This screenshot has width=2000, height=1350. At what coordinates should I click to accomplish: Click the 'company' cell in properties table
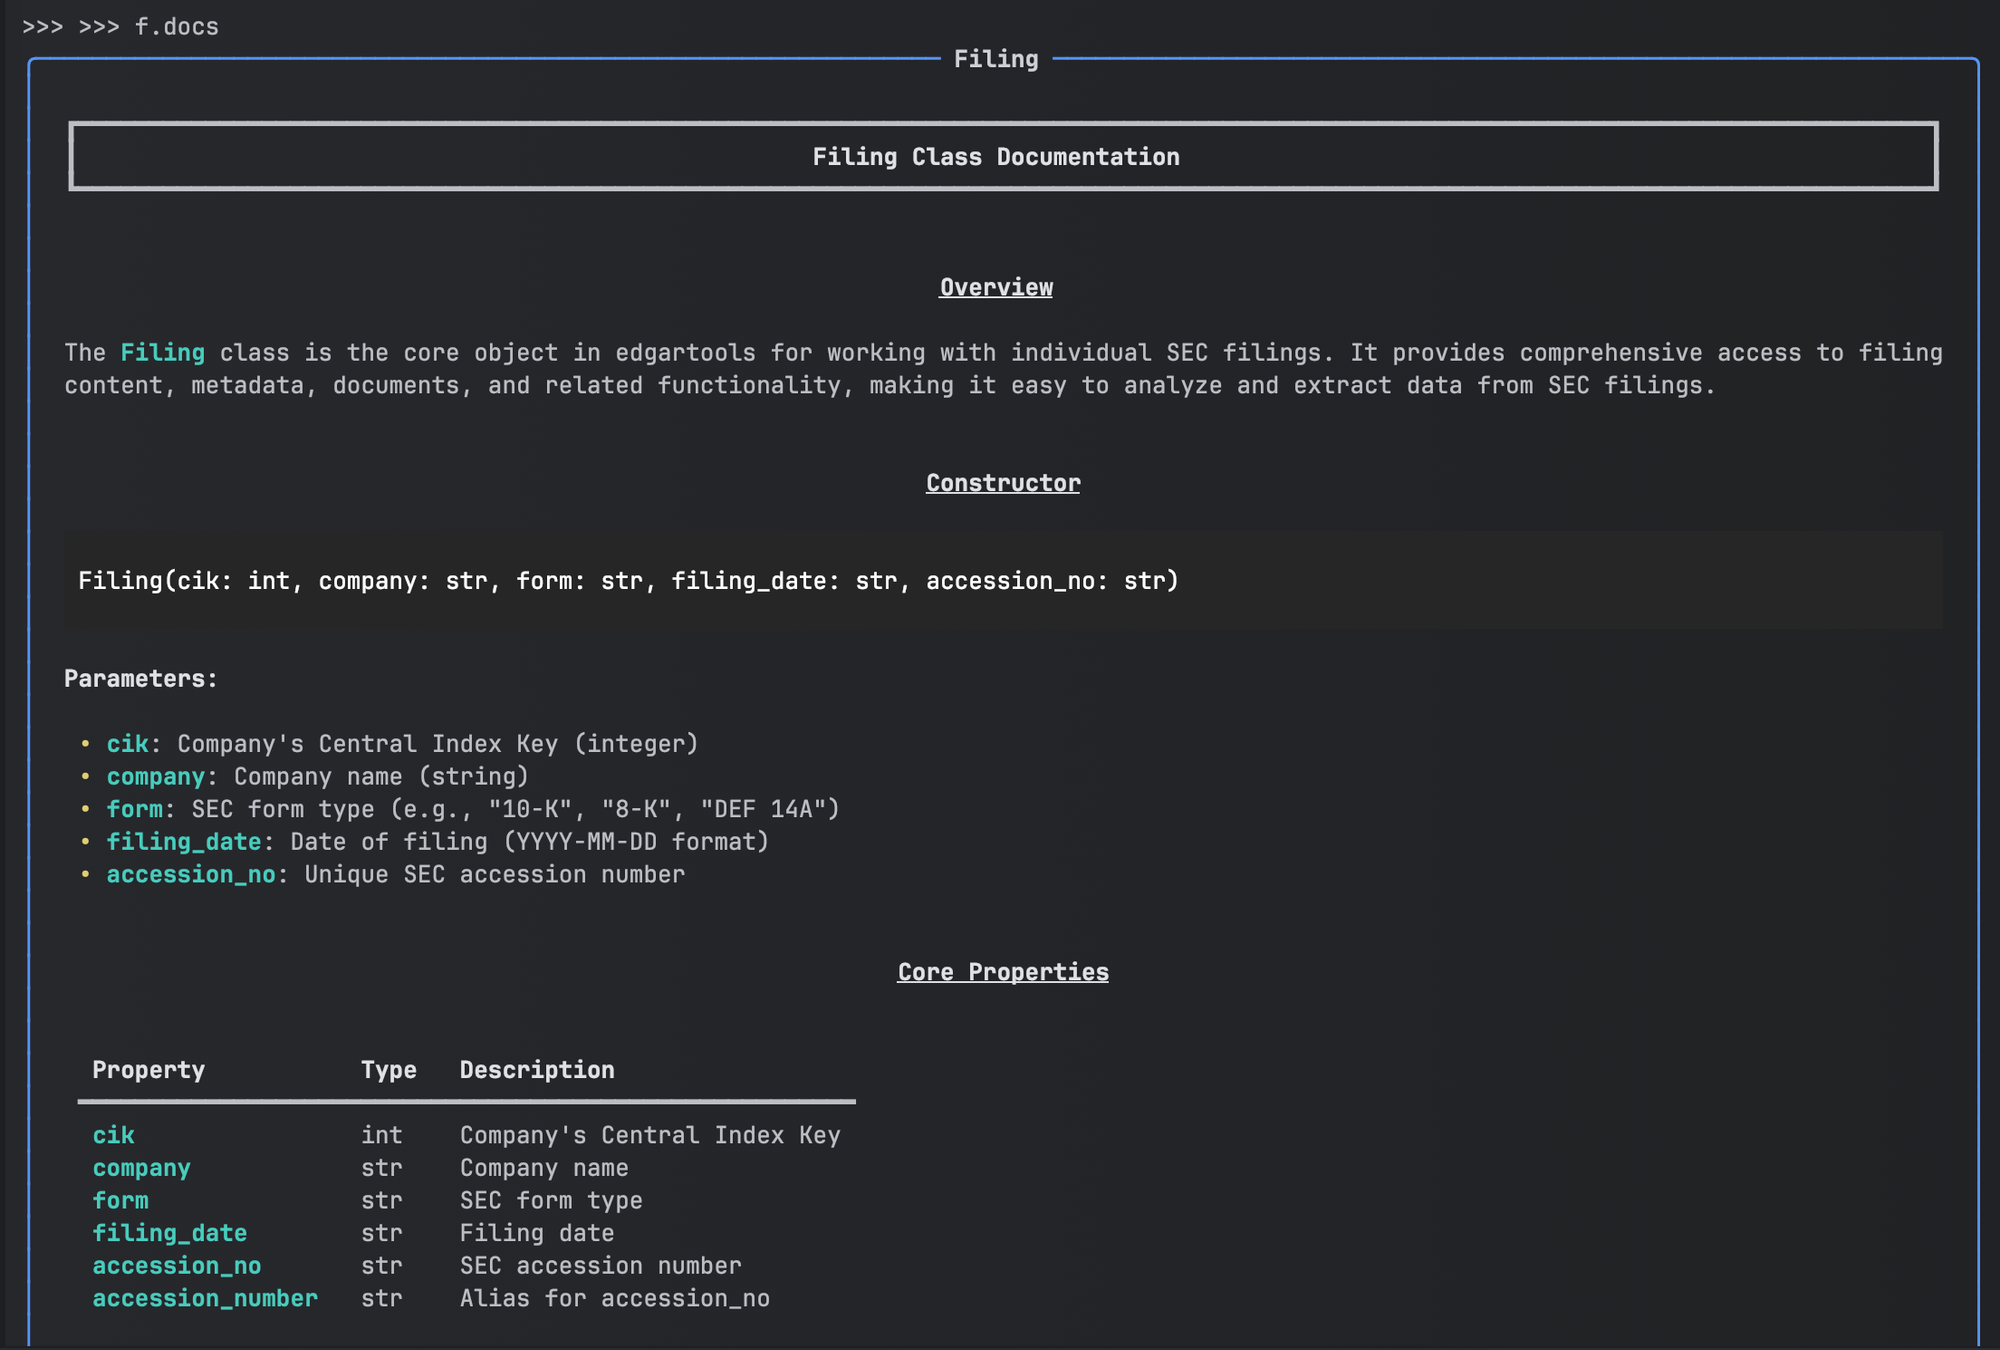pyautogui.click(x=142, y=1168)
